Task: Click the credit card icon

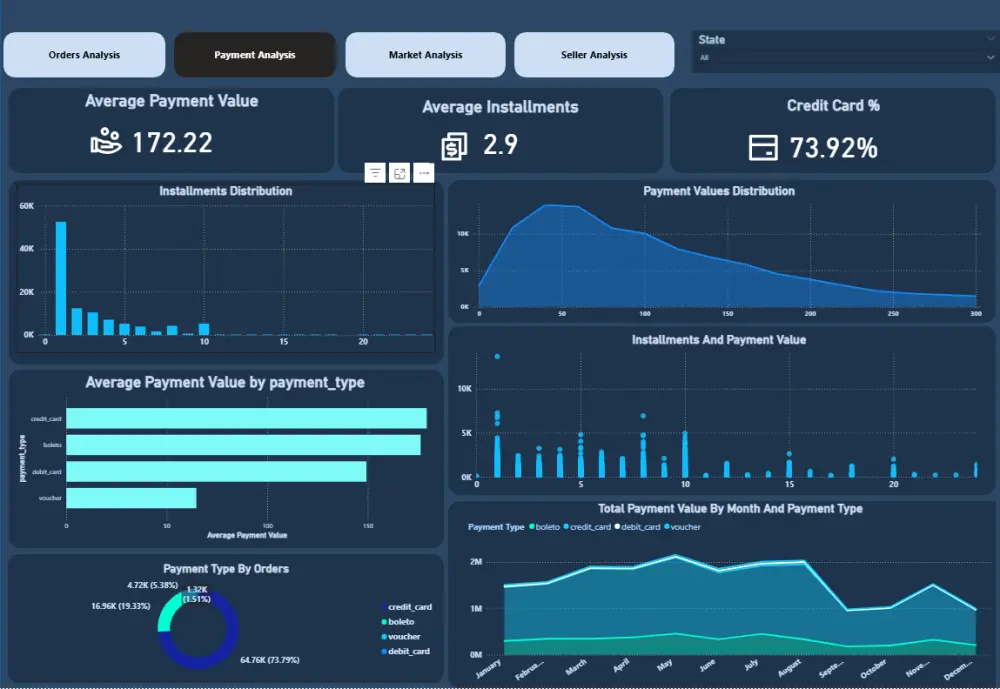Action: click(x=763, y=147)
